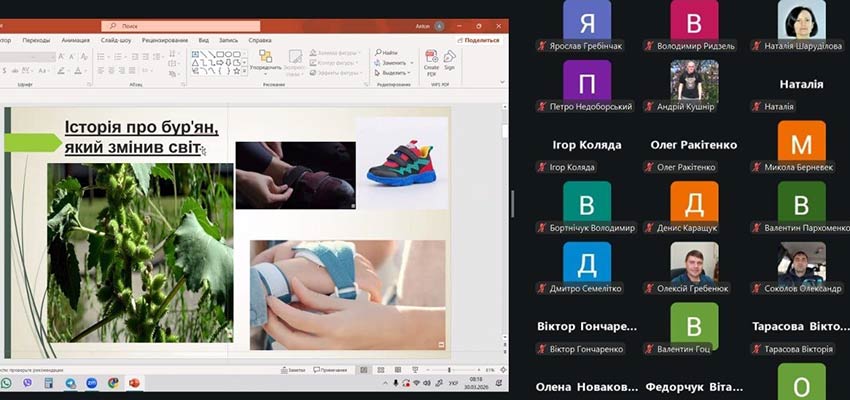The image size is (850, 400).
Task: Open Google Chrome from the taskbar
Action: tap(113, 383)
